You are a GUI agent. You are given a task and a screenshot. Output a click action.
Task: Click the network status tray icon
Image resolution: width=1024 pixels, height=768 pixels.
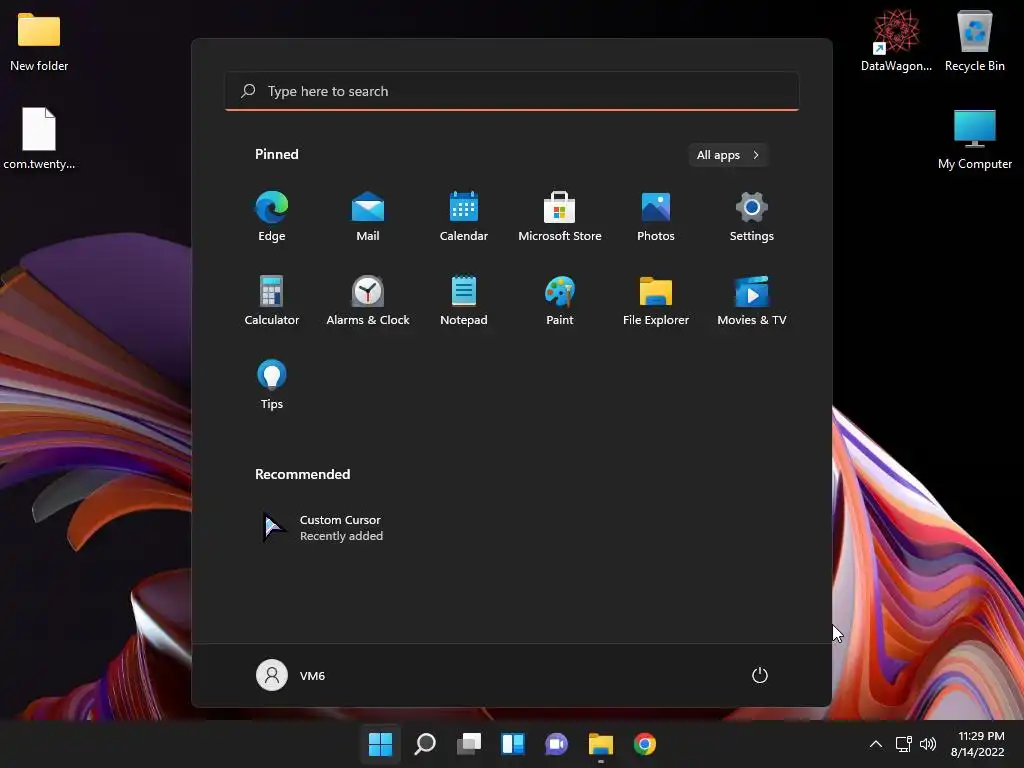pos(904,744)
